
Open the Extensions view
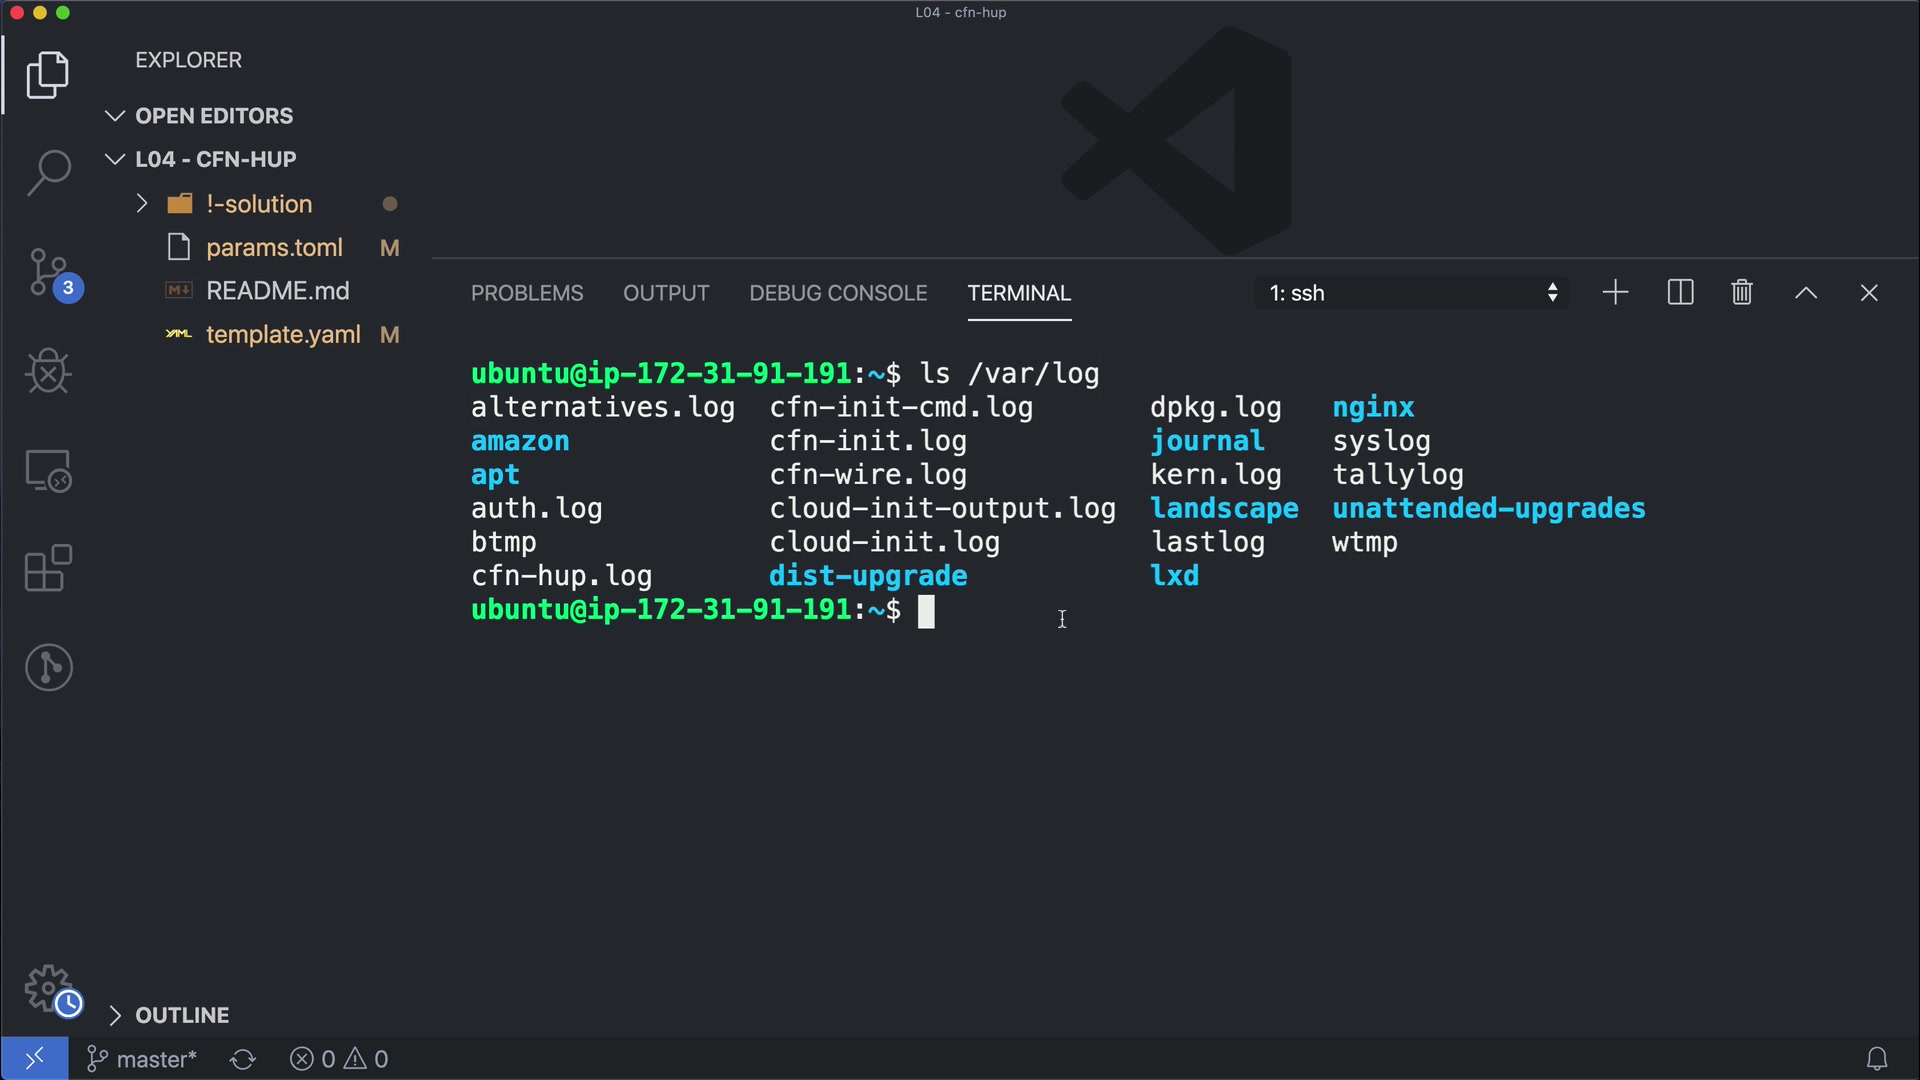[x=48, y=568]
